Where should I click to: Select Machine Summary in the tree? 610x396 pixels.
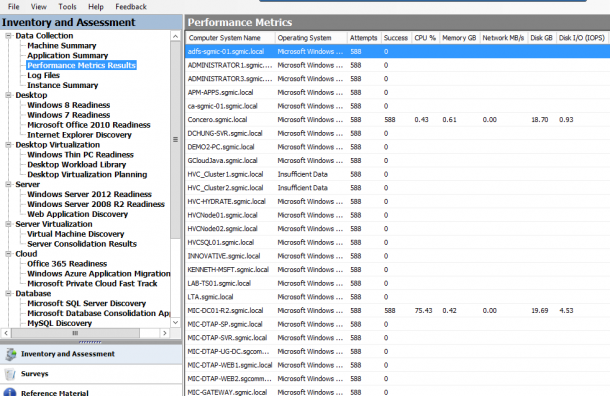pyautogui.click(x=61, y=46)
